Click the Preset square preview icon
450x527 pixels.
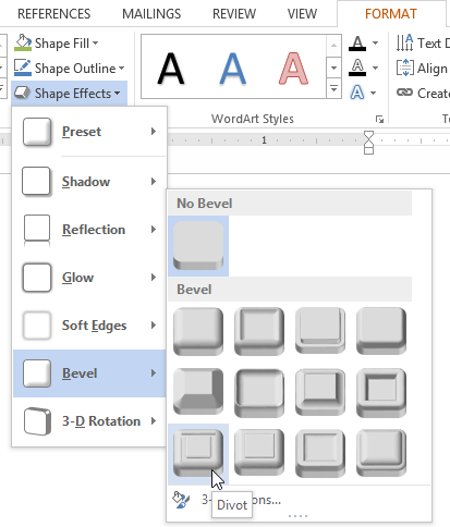[37, 131]
